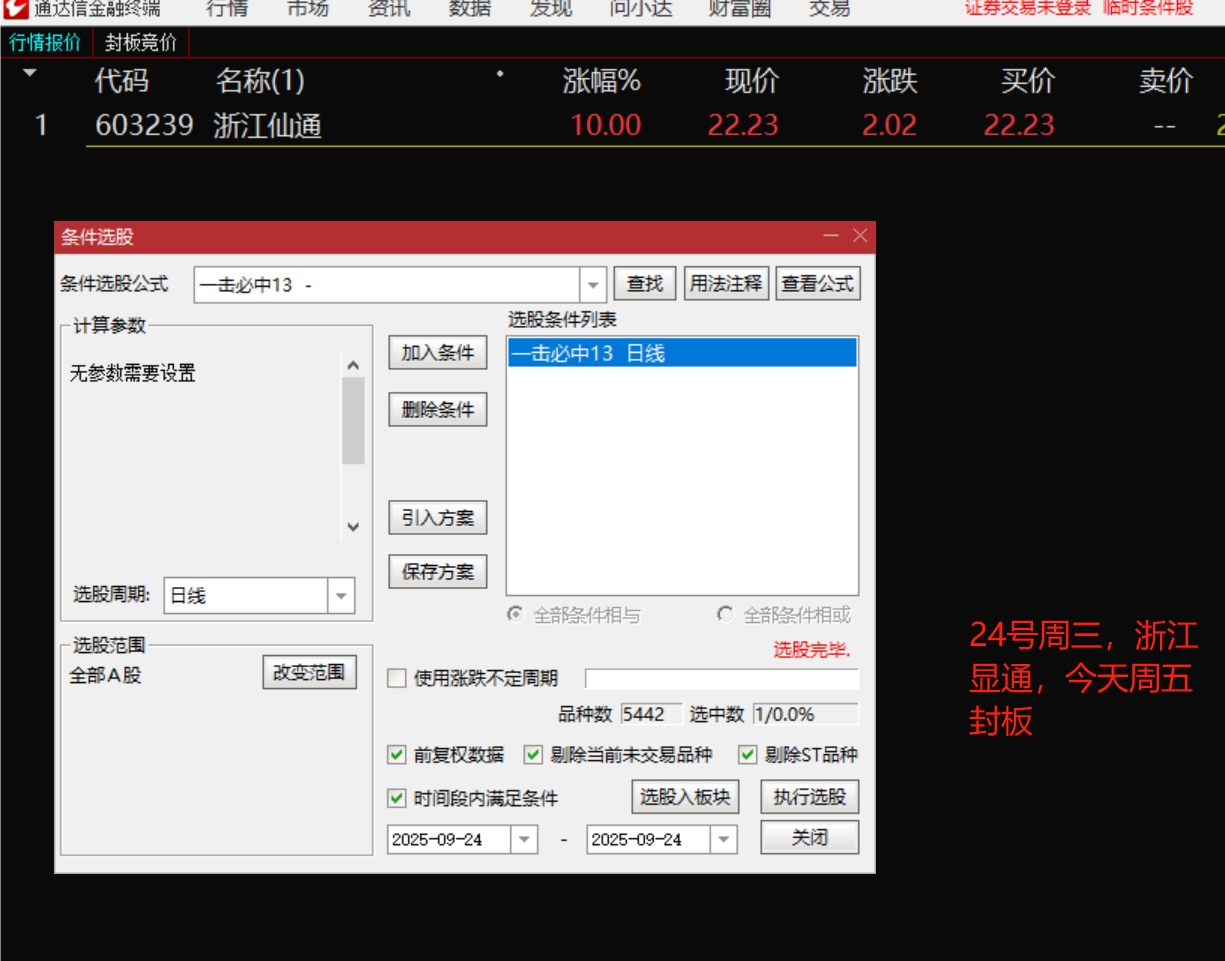The height and width of the screenshot is (961, 1225).
Task: Sort by 名称(1) column header
Action: pos(260,81)
